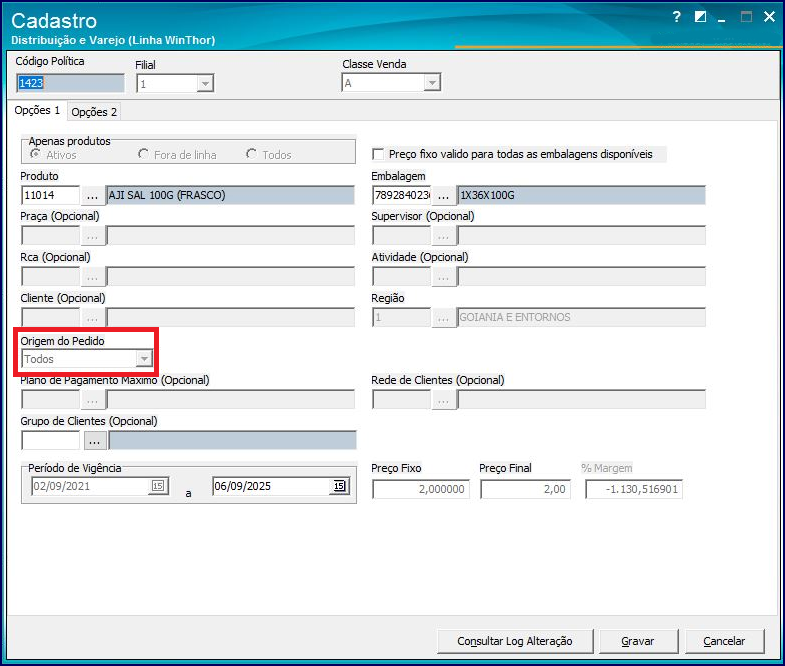Open Produto search ellipsis button
Image resolution: width=785 pixels, height=666 pixels.
93,195
